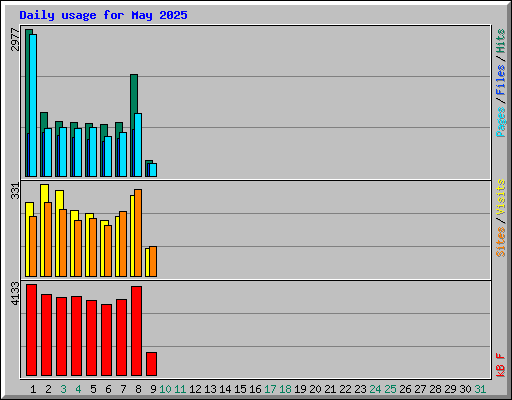Click the 2977 axis value
This screenshot has height=400, width=512.
(x=15, y=40)
